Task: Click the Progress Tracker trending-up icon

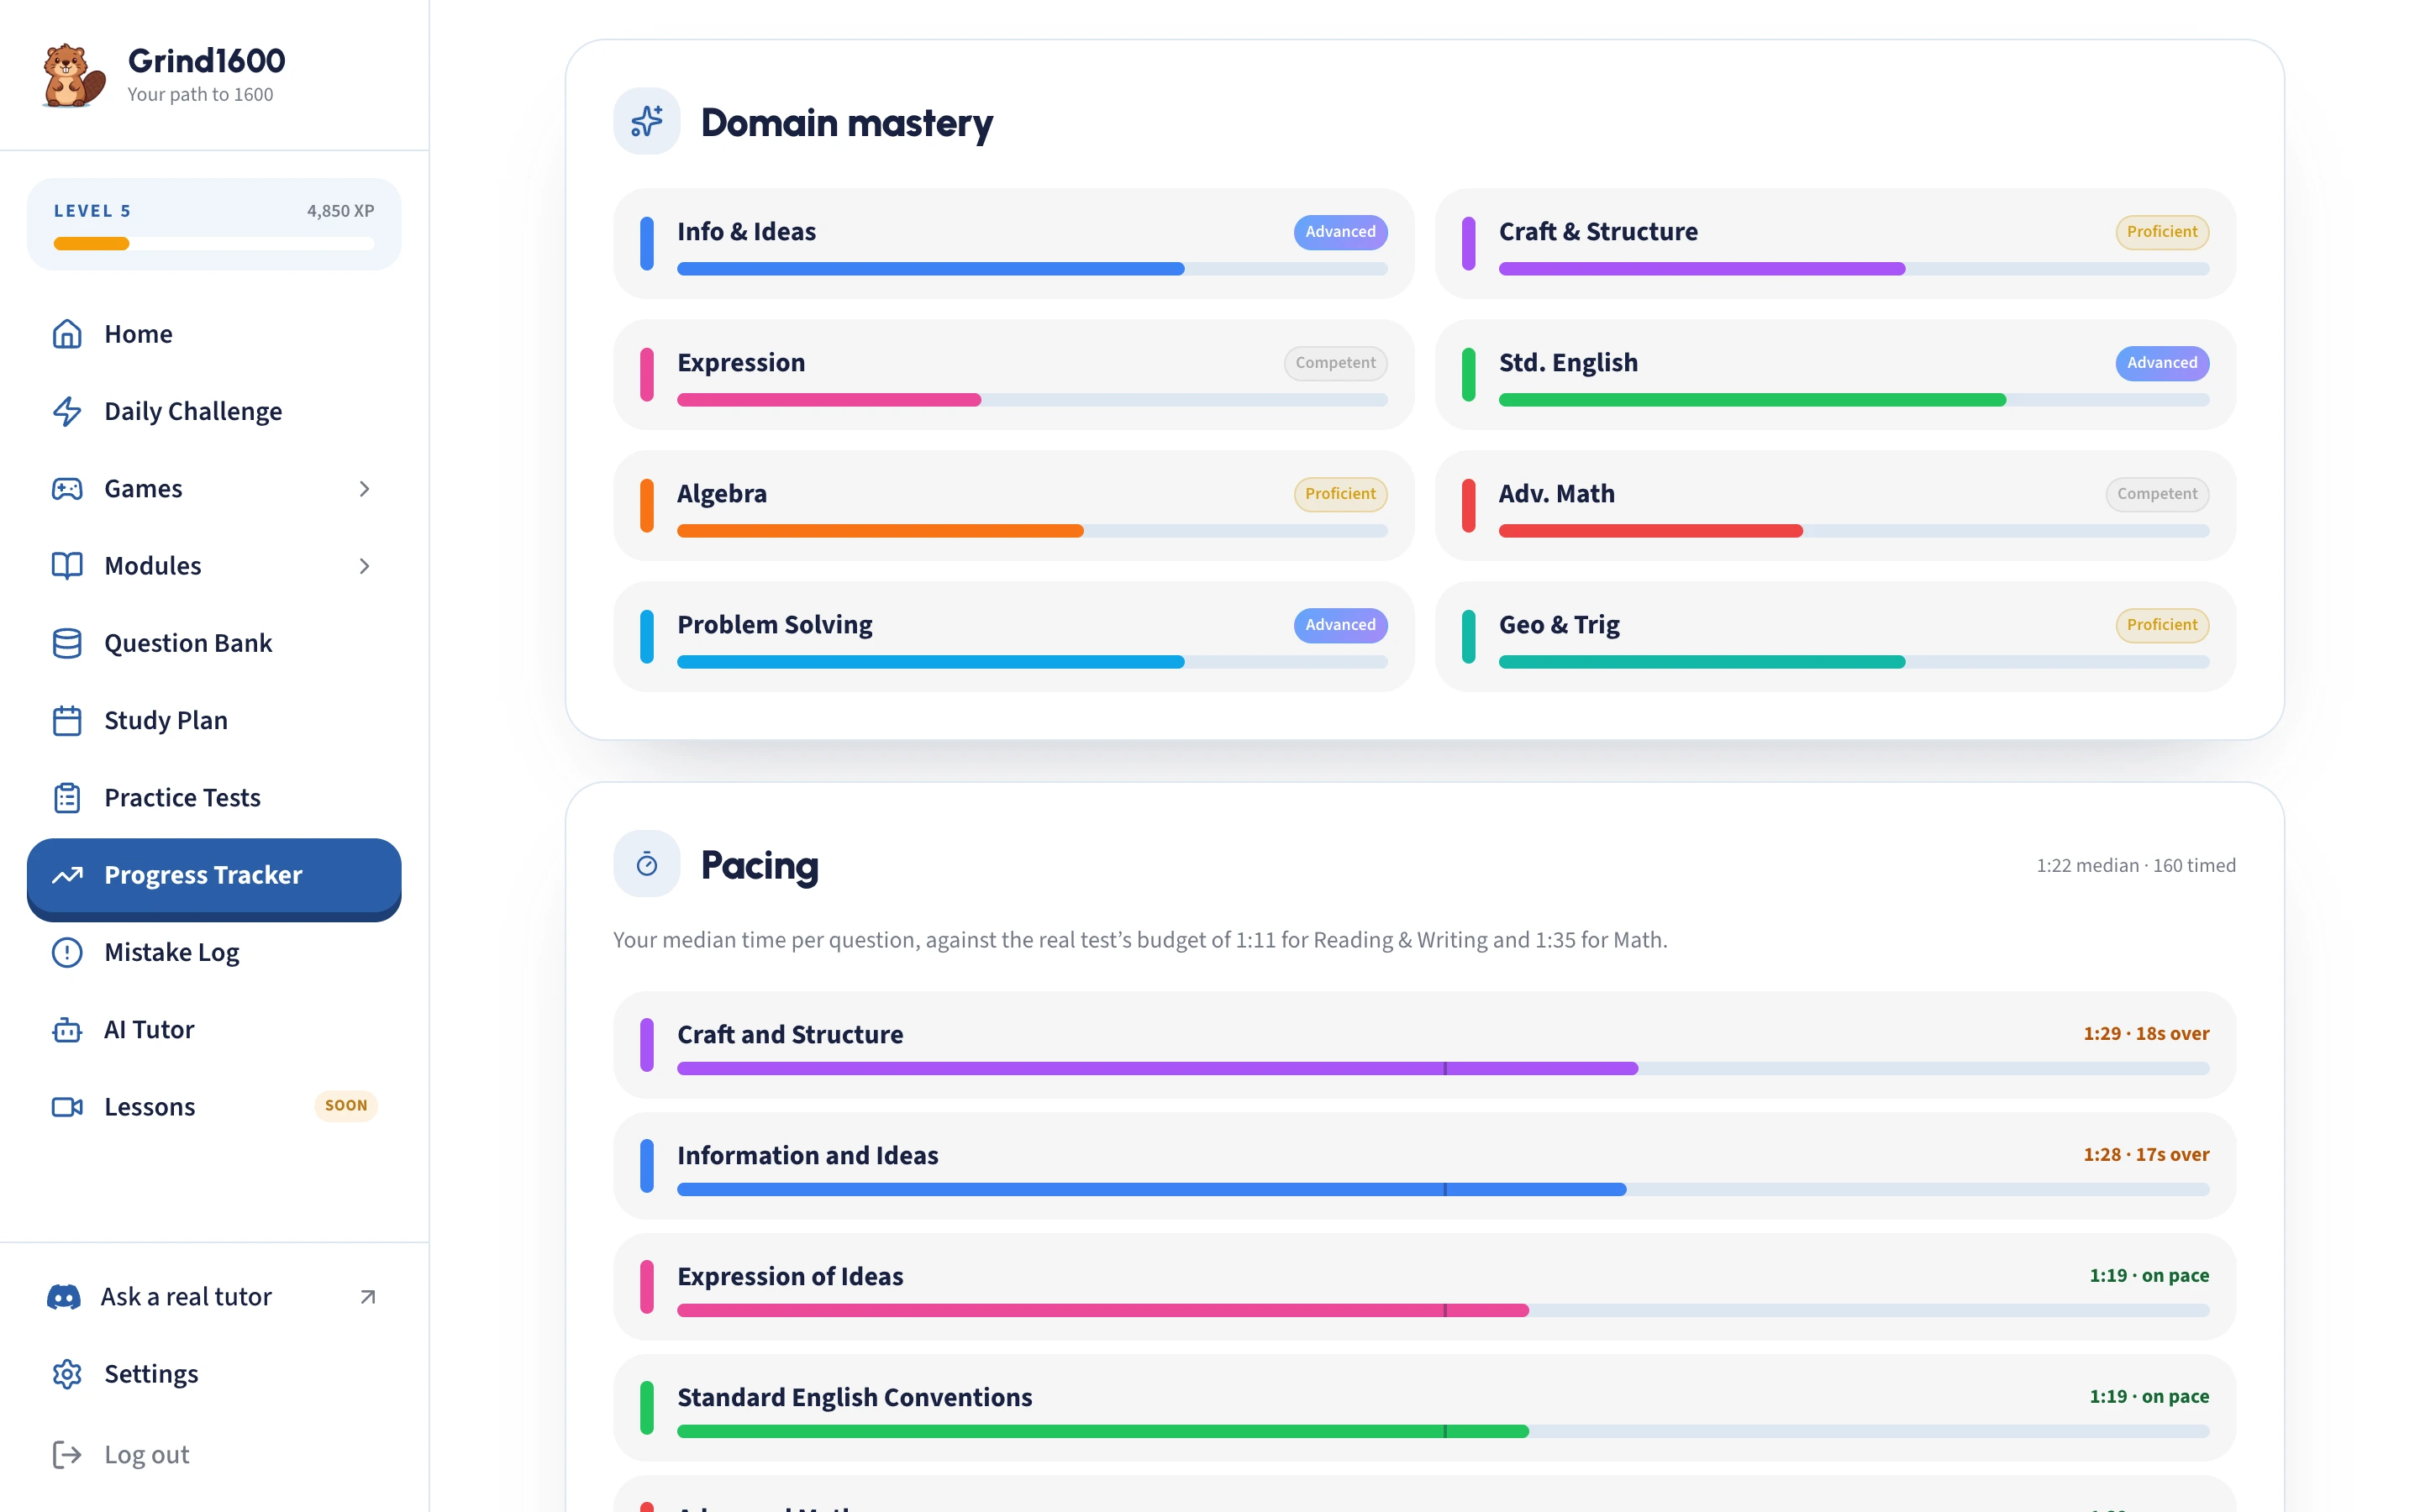Action: pyautogui.click(x=67, y=875)
